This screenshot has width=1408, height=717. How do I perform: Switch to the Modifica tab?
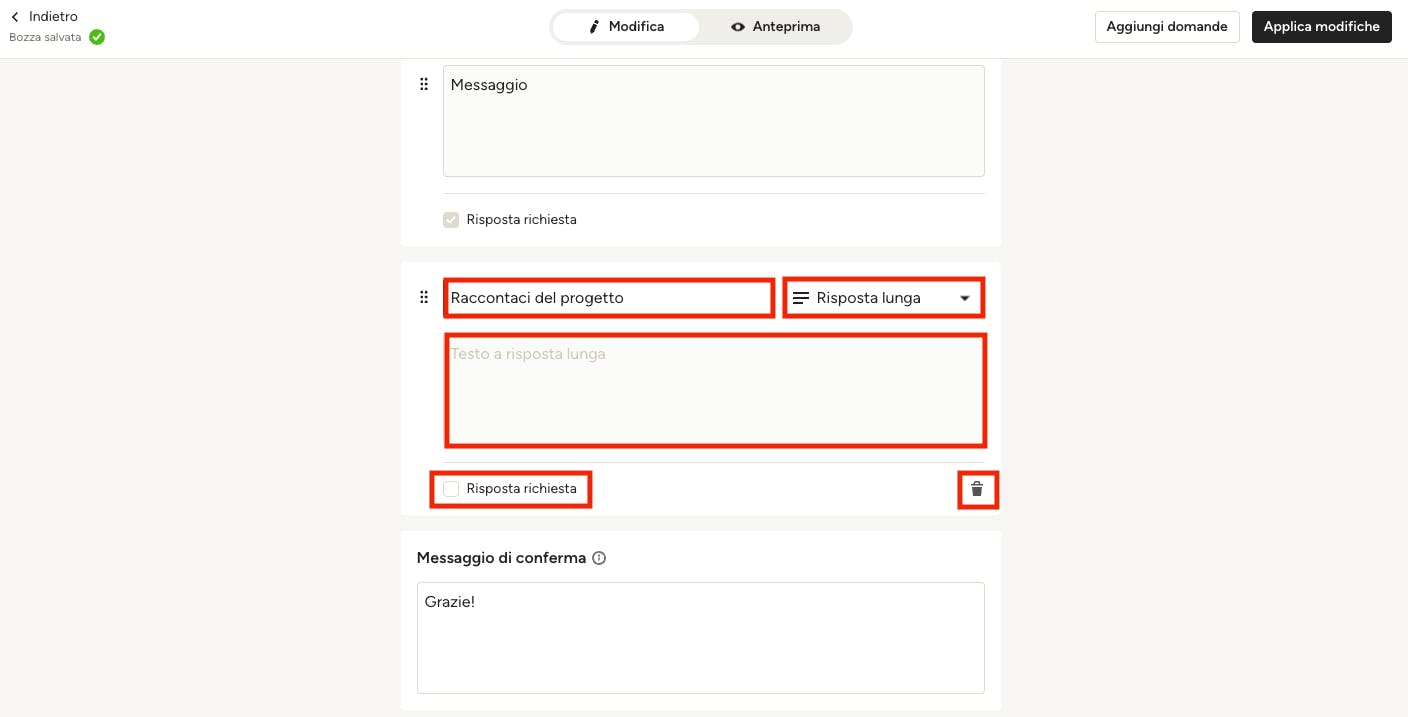pyautogui.click(x=626, y=27)
